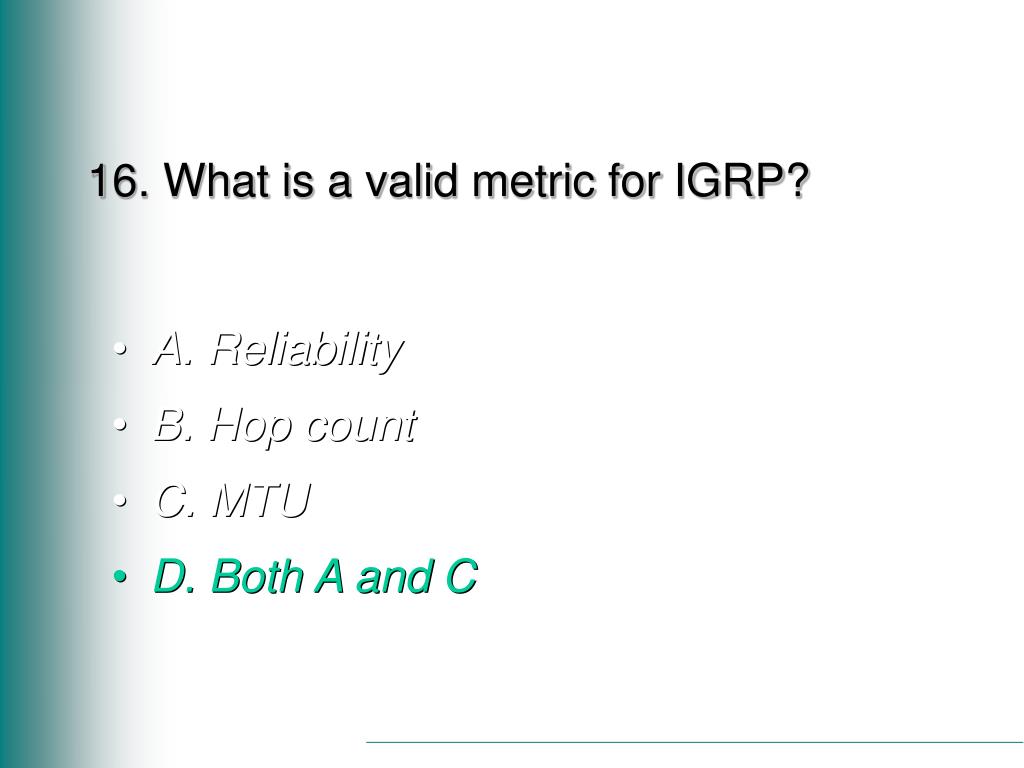Select answer B. Hop count
This screenshot has height=768, width=1024.
(285, 426)
